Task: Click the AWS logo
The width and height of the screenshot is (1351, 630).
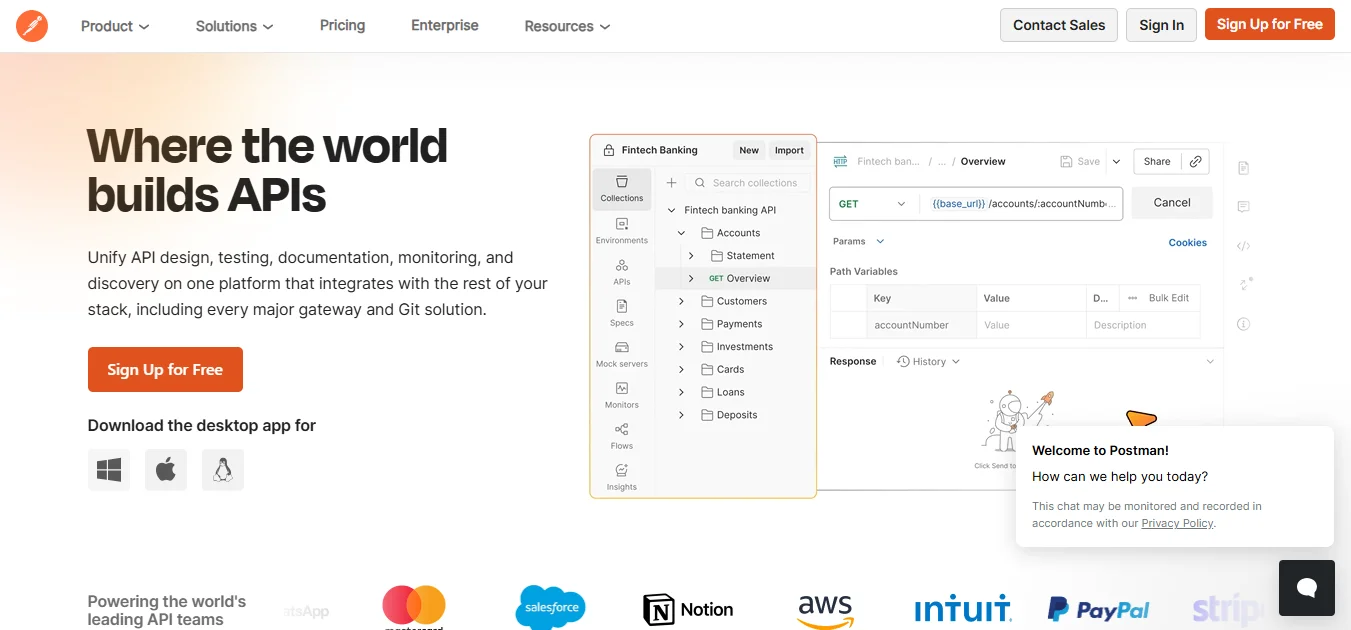Action: point(826,610)
